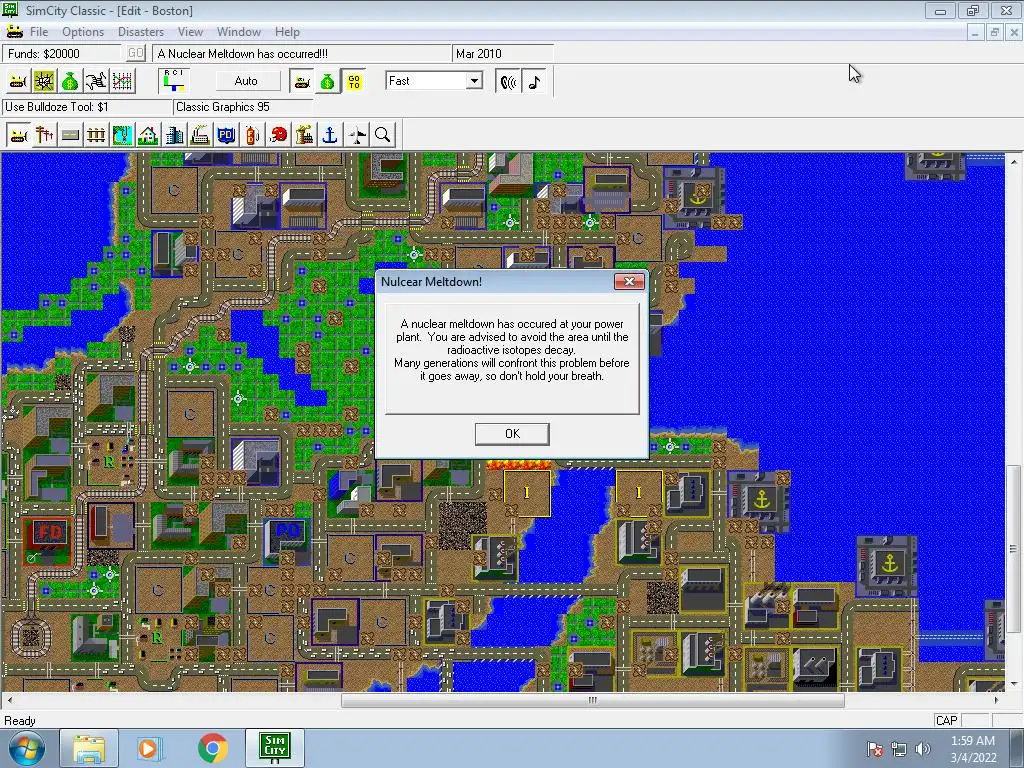Select the Residential zone tool
Viewport: 1024px width, 768px height.
click(148, 135)
